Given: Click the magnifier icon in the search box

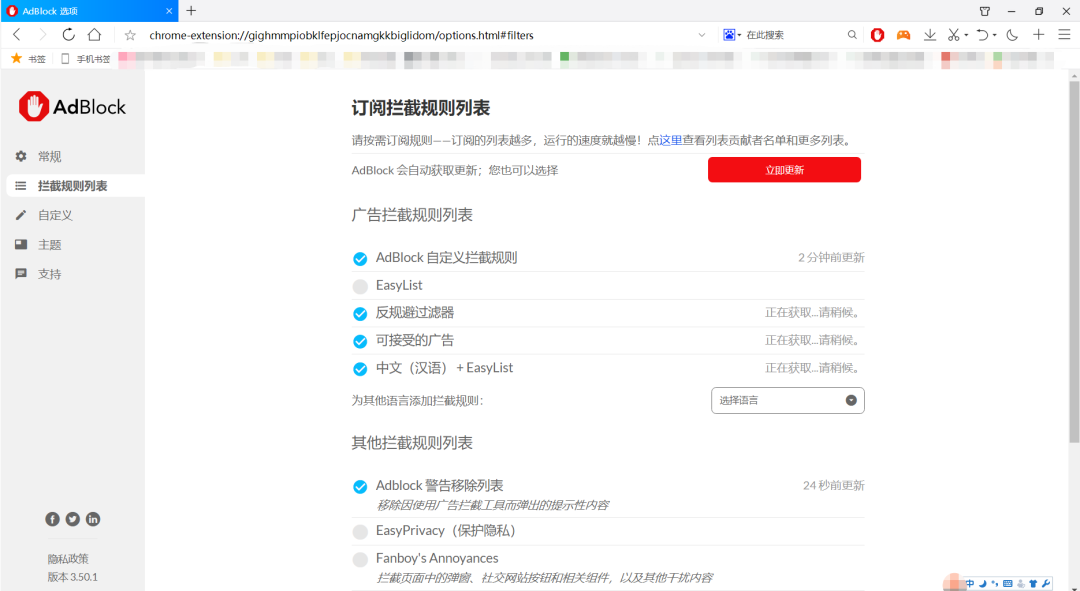Looking at the screenshot, I should 852,34.
